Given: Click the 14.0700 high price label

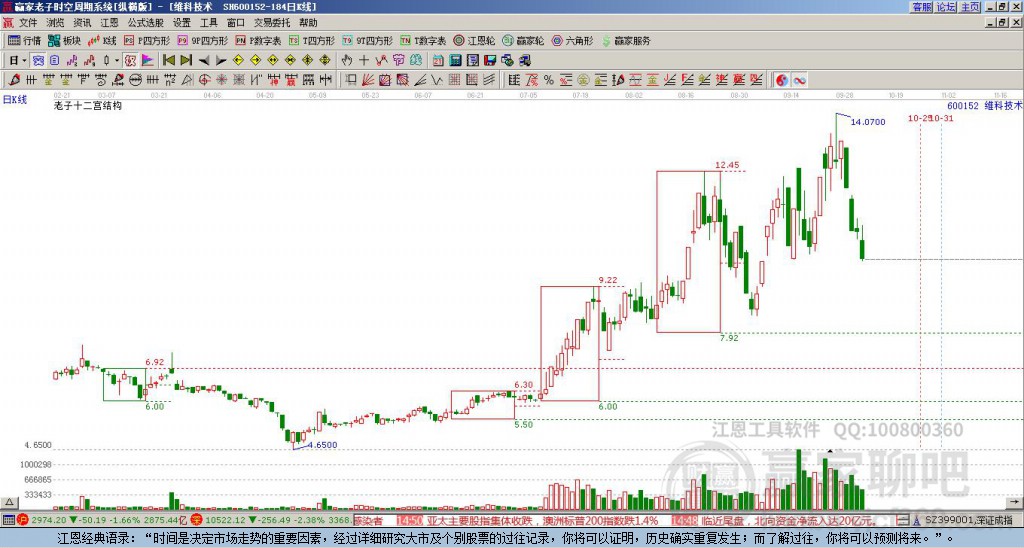Looking at the screenshot, I should pyautogui.click(x=868, y=122).
